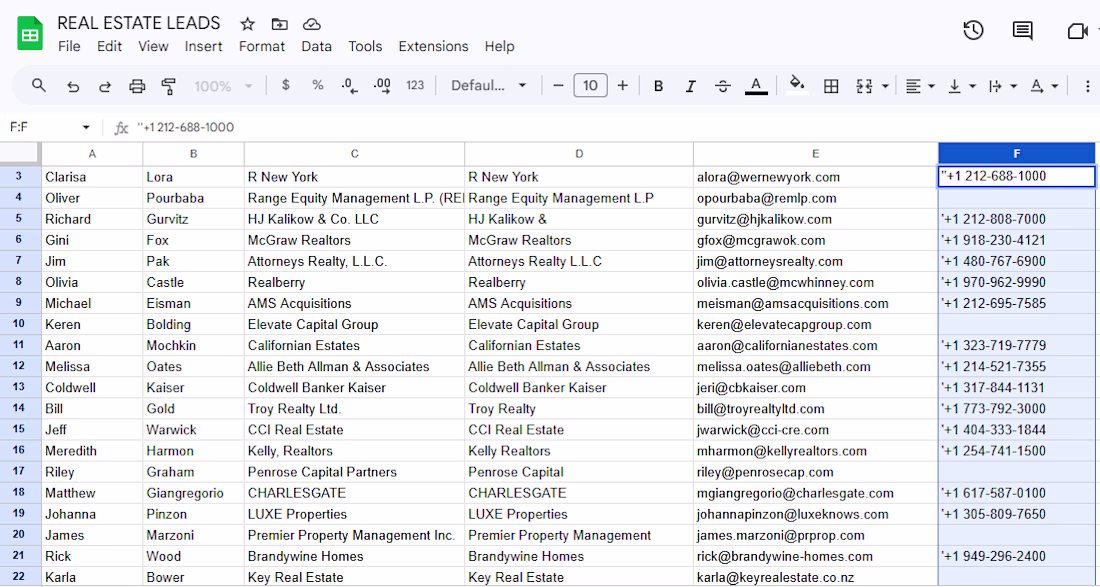Open the more toolbar options menu
Viewport: 1100px width, 587px height.
1087,86
